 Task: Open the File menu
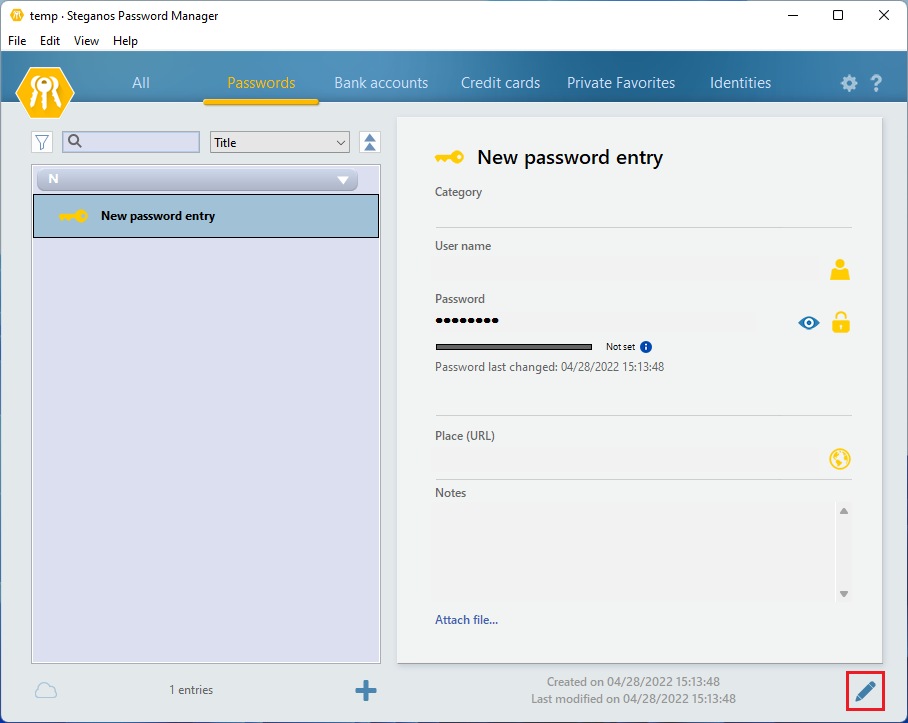coord(18,41)
